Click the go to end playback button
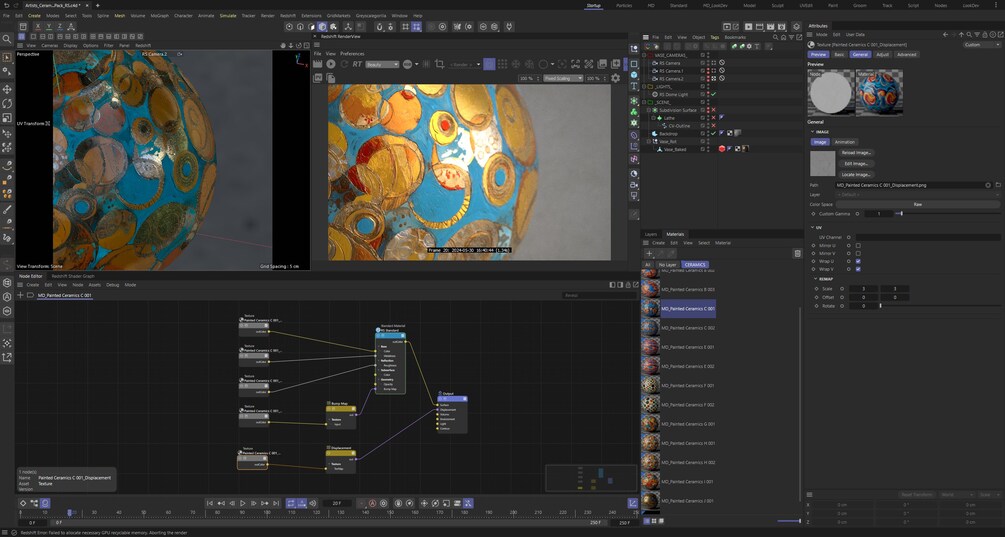1005x537 pixels. 276,504
